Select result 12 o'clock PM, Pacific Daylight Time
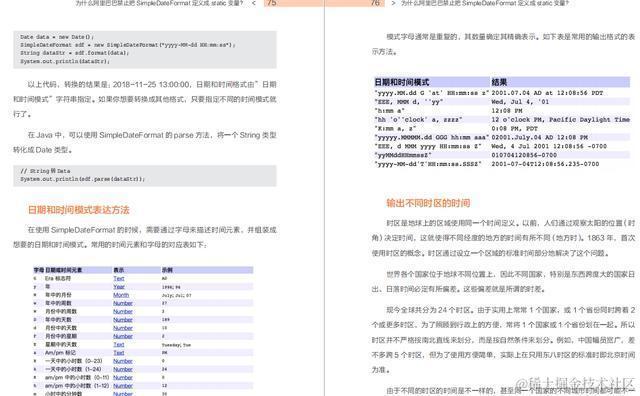The height and width of the screenshot is (396, 640). pyautogui.click(x=560, y=120)
